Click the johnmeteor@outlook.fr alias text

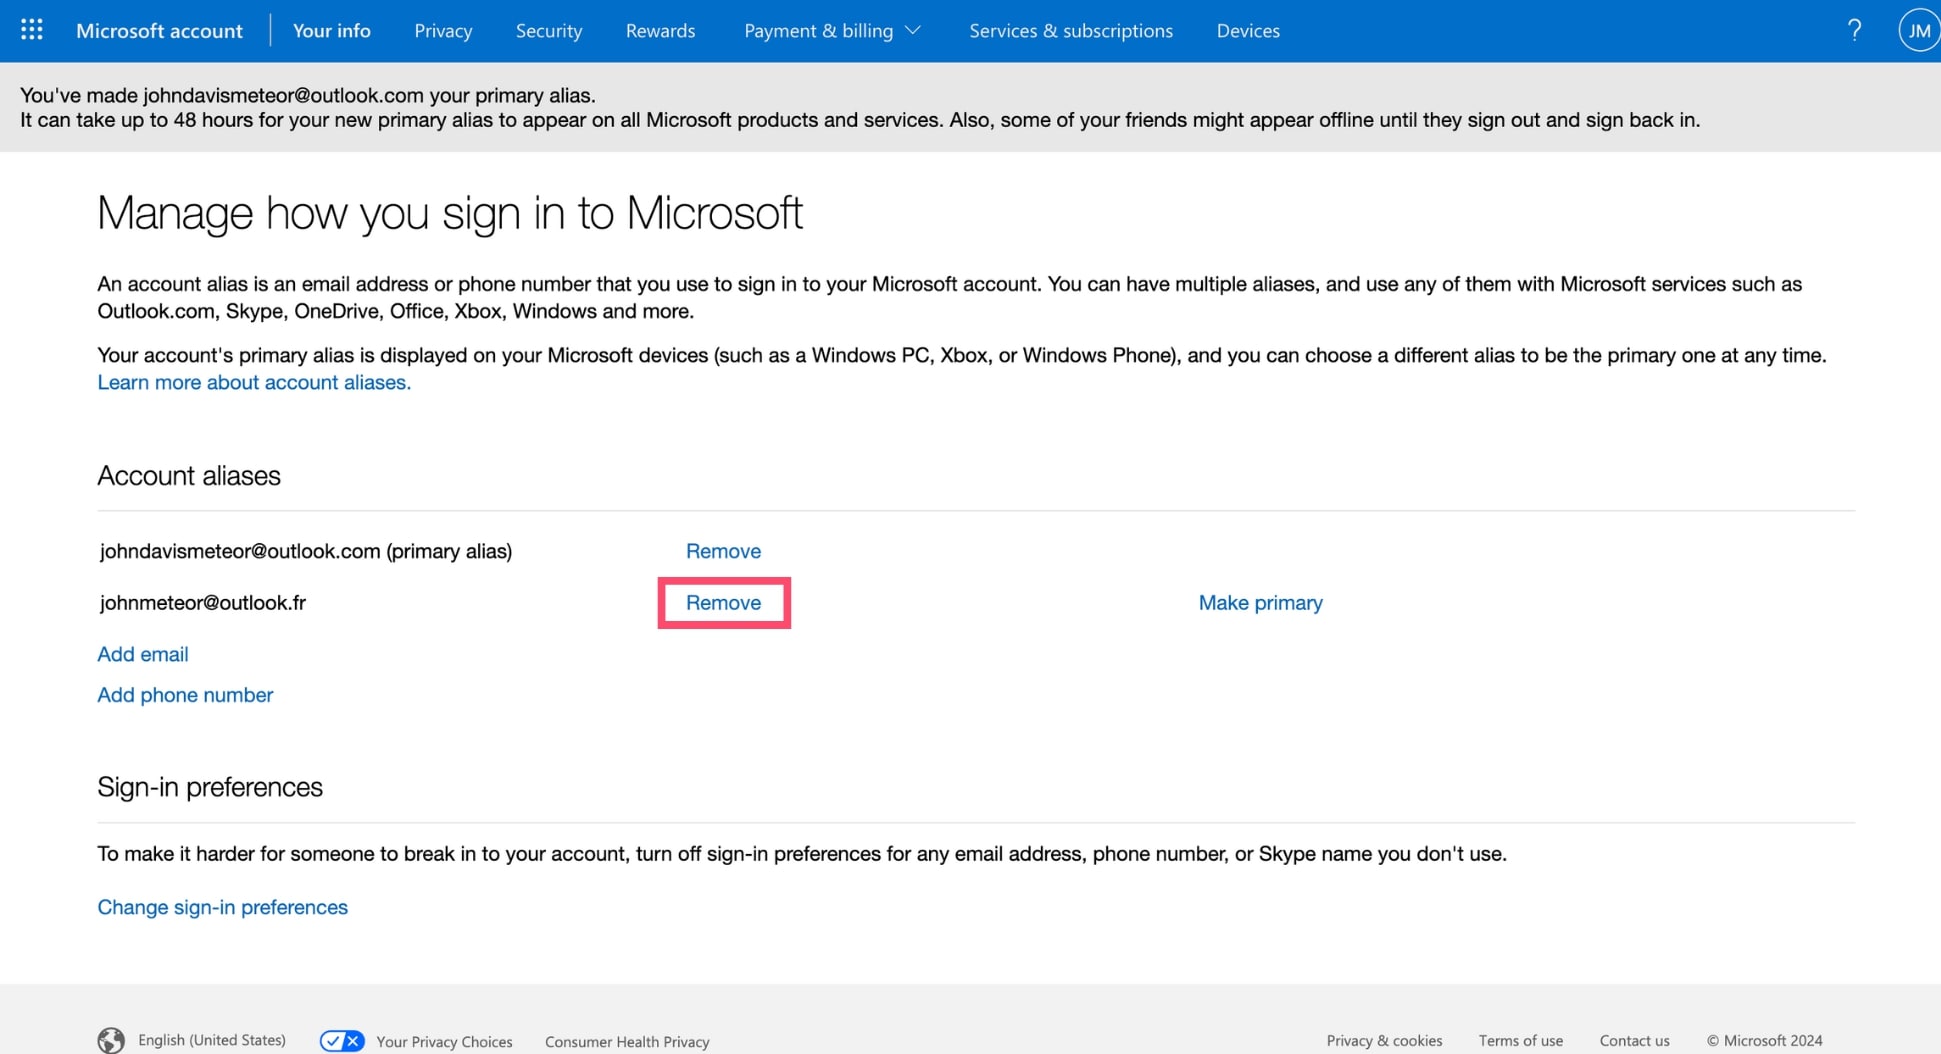pos(203,603)
